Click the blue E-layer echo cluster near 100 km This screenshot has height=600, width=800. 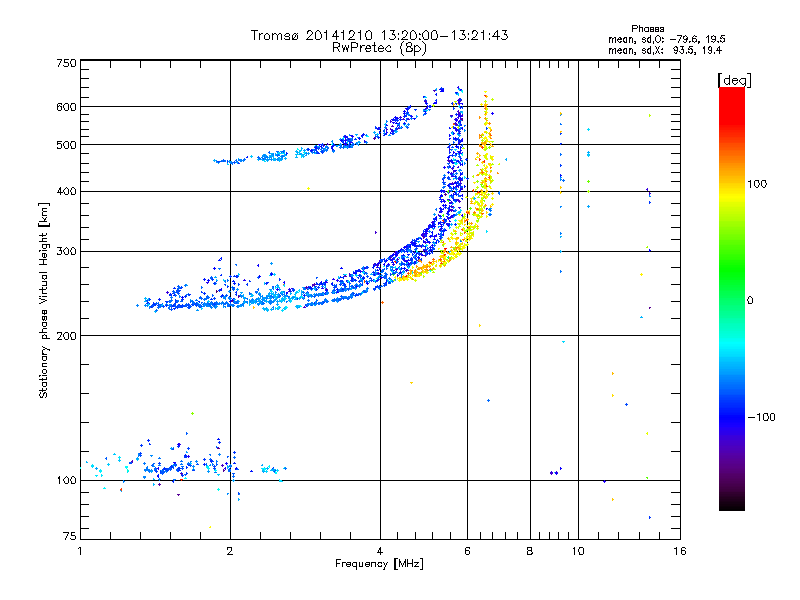[x=184, y=465]
